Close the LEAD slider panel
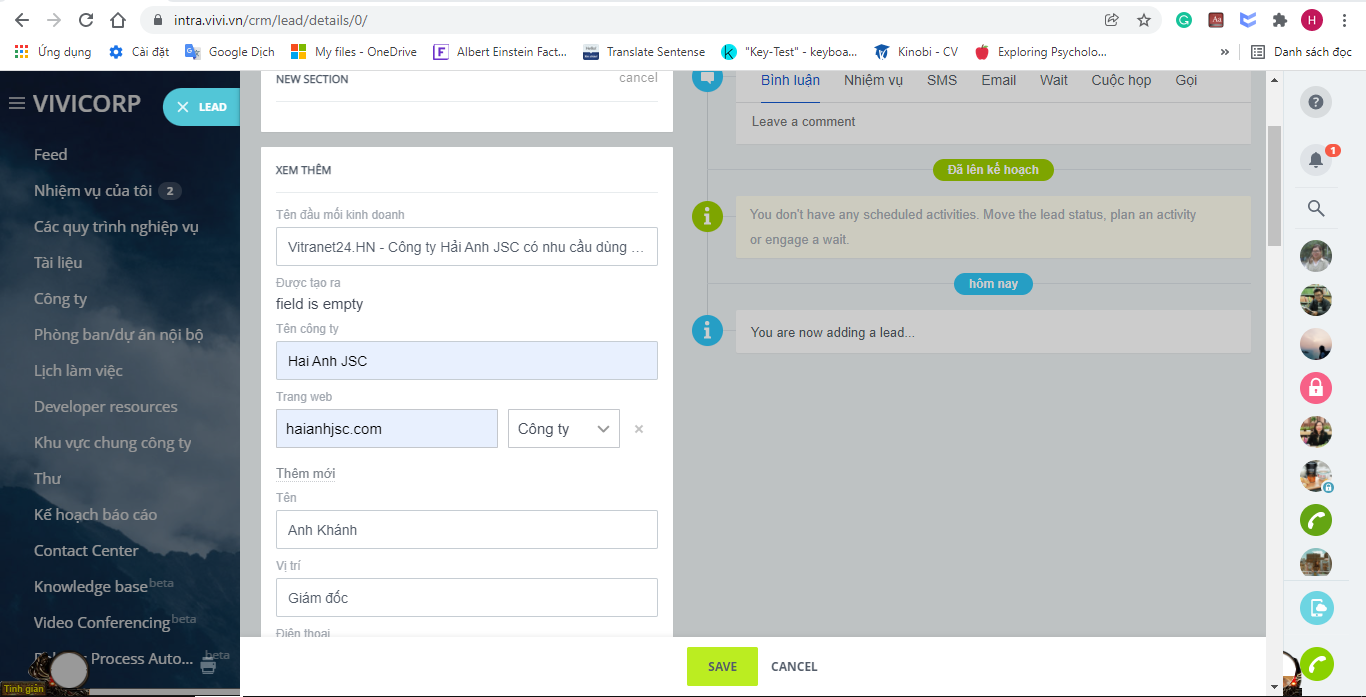Image resolution: width=1366 pixels, height=697 pixels. (x=182, y=107)
